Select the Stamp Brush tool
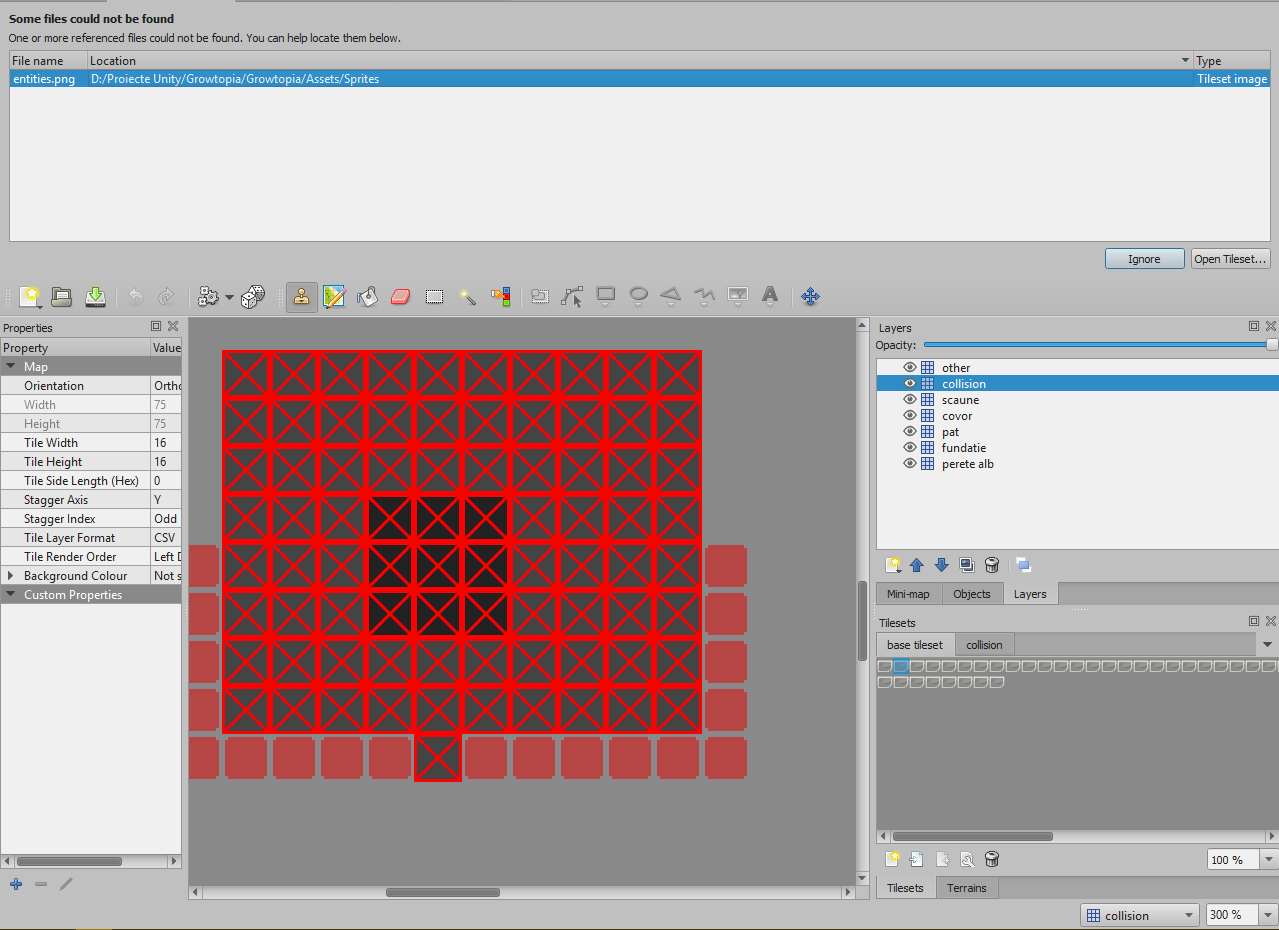 (x=302, y=296)
